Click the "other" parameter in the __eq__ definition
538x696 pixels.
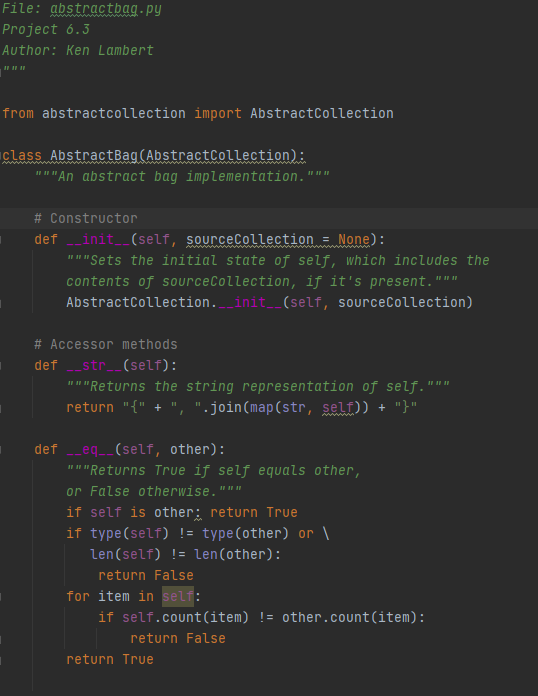190,450
